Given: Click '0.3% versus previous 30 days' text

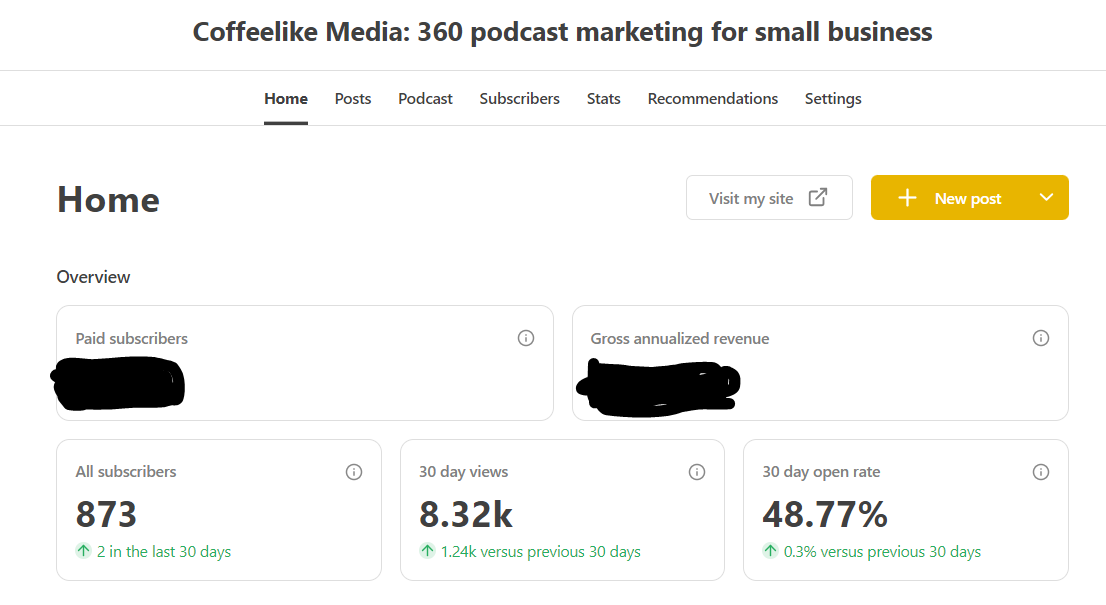Looking at the screenshot, I should 882,551.
